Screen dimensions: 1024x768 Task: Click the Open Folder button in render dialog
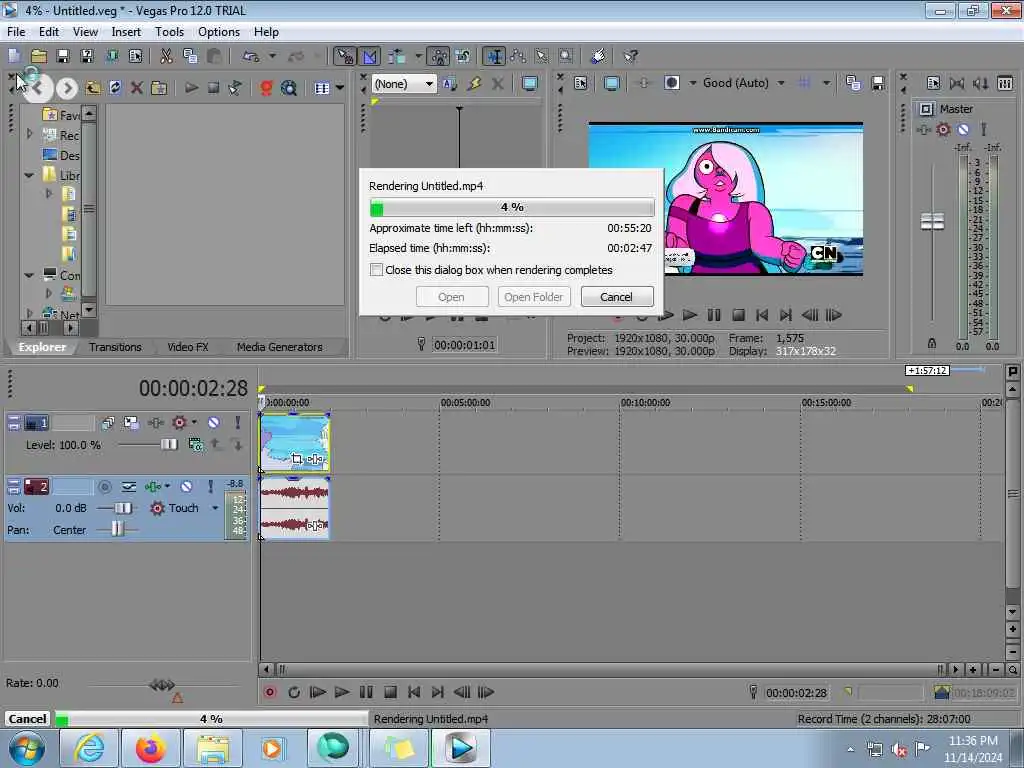534,297
